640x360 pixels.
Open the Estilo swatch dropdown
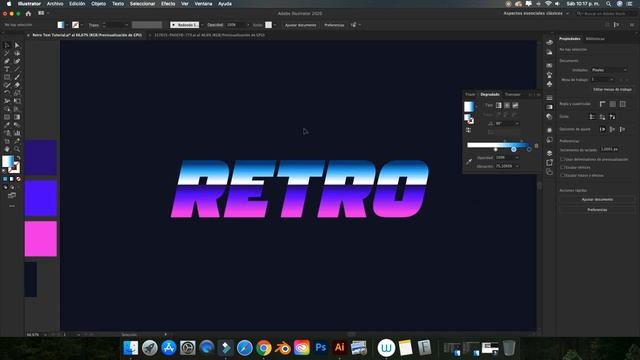(275, 25)
